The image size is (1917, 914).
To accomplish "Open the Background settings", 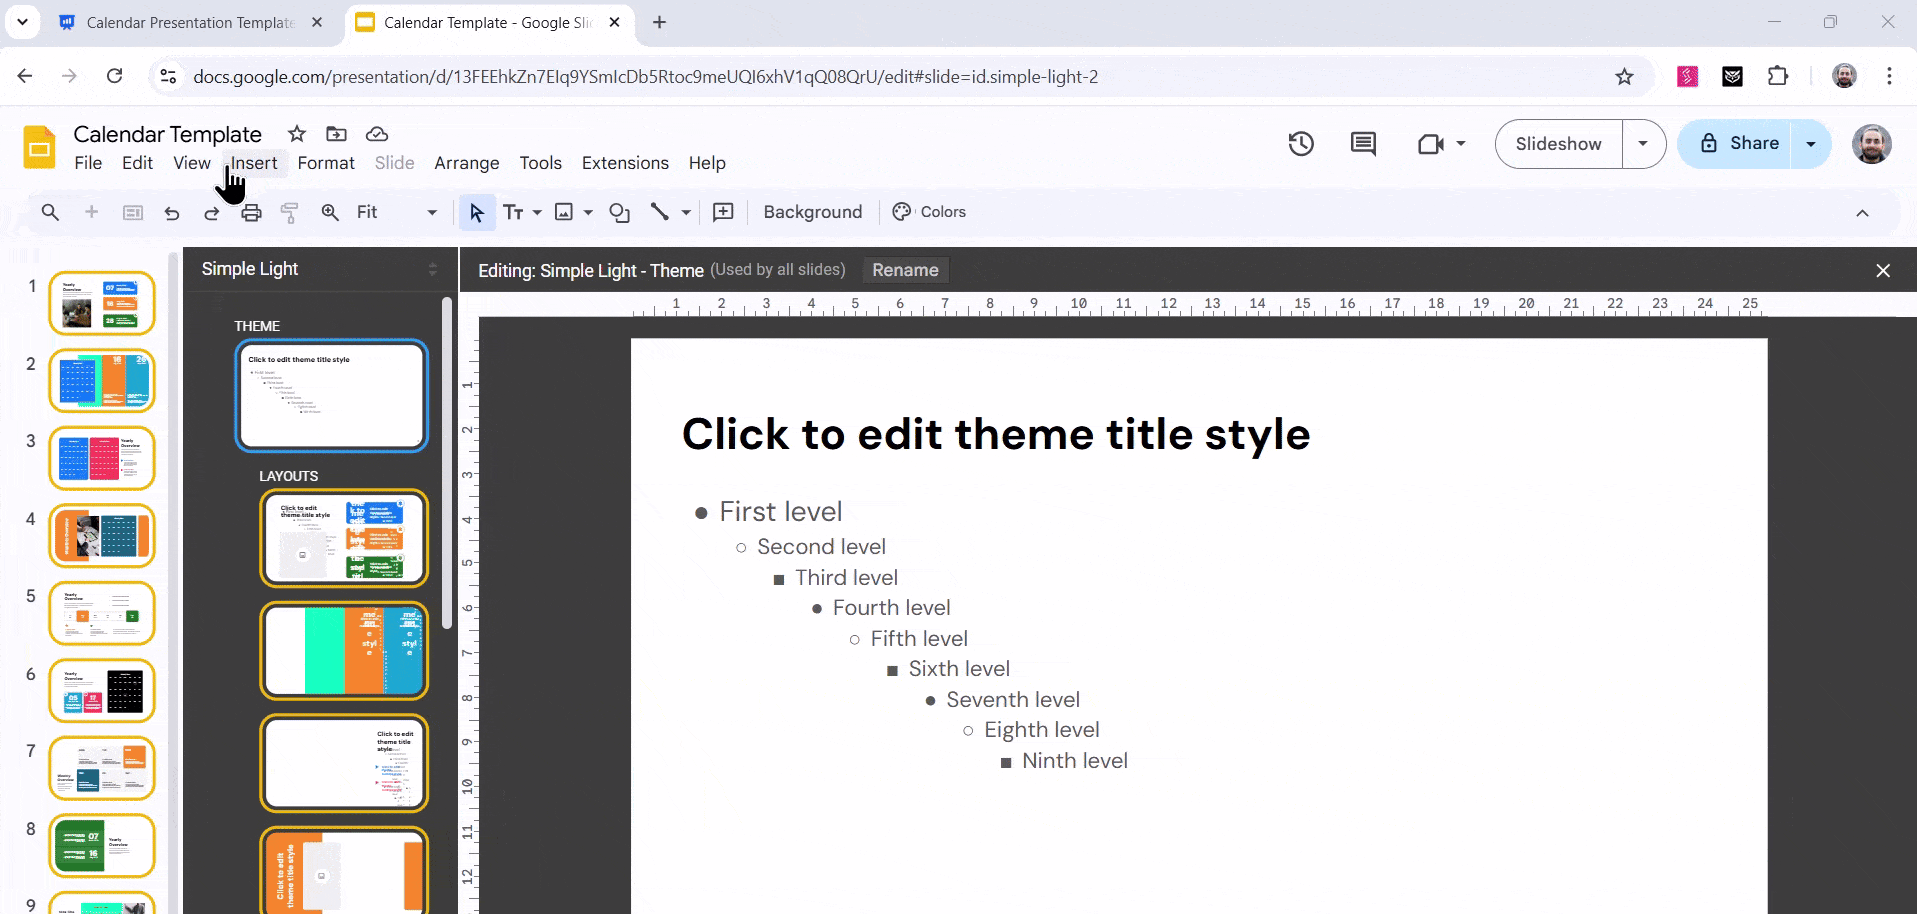I will [812, 212].
